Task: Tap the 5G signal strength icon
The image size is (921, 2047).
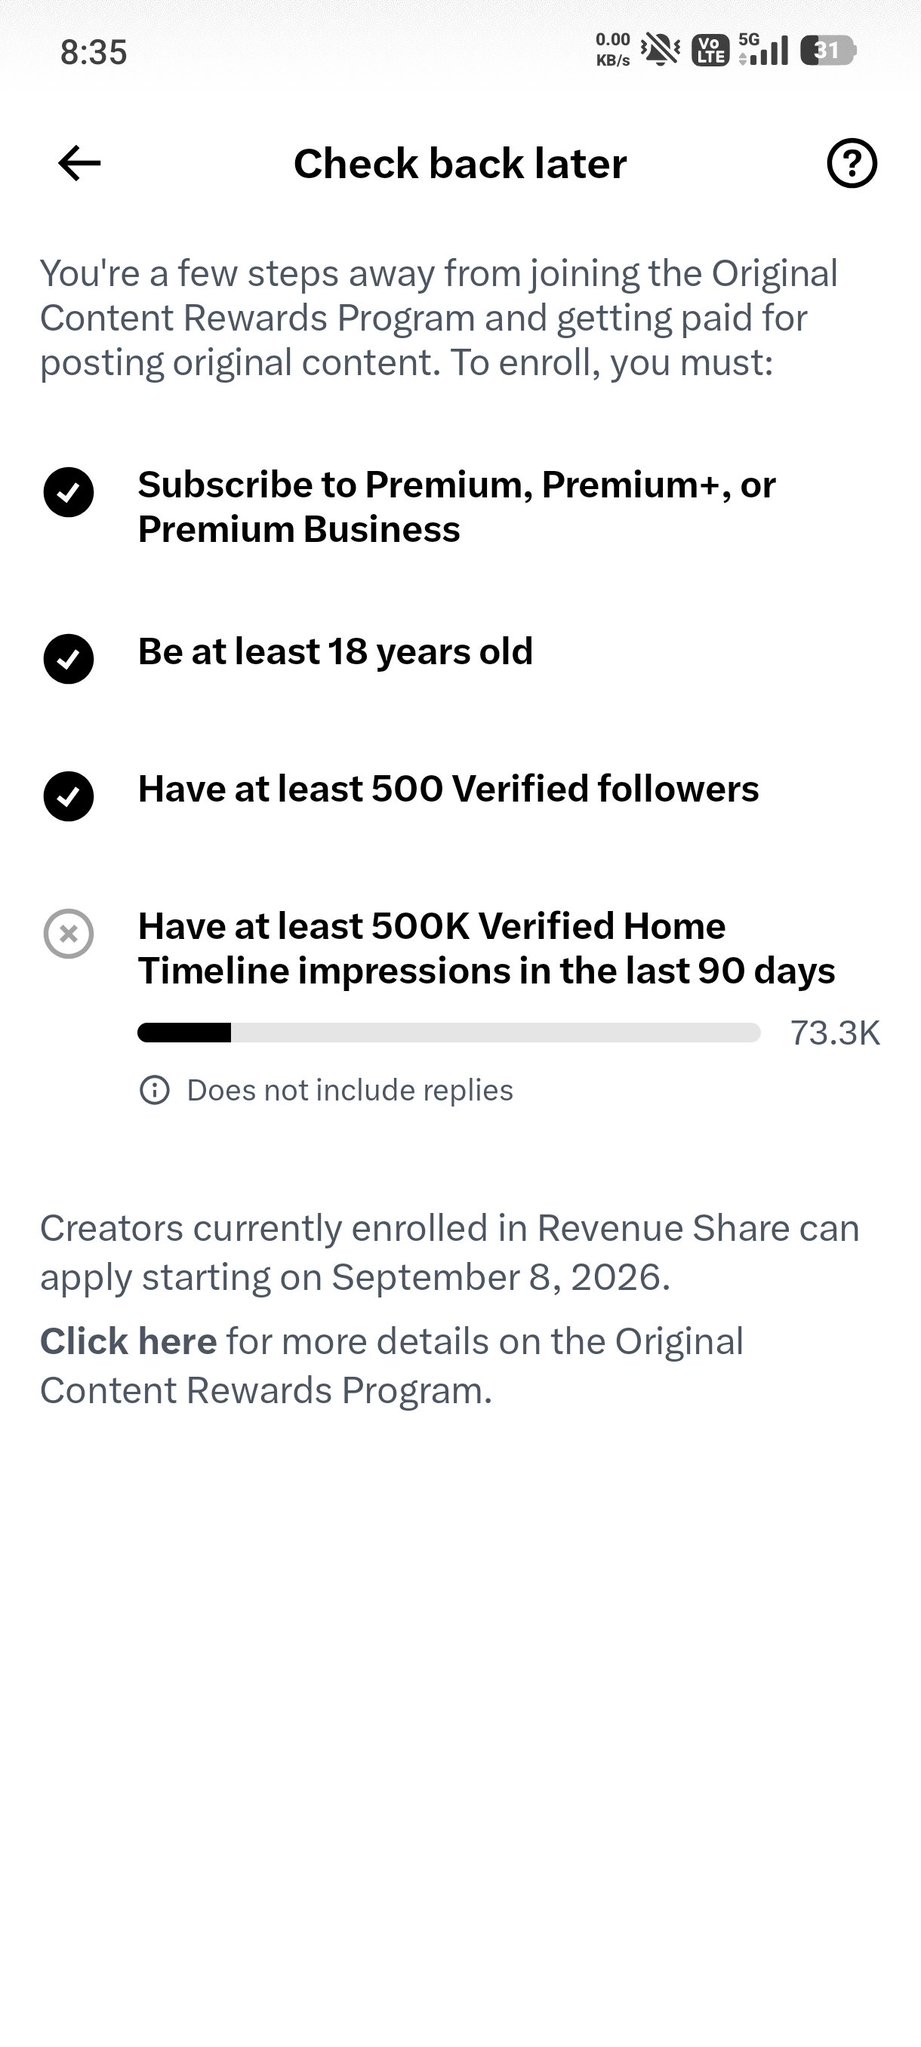Action: [x=763, y=49]
